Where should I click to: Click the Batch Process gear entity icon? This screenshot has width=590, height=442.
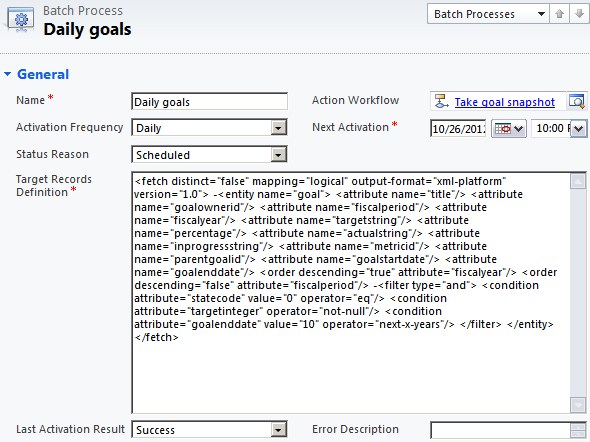tap(20, 20)
